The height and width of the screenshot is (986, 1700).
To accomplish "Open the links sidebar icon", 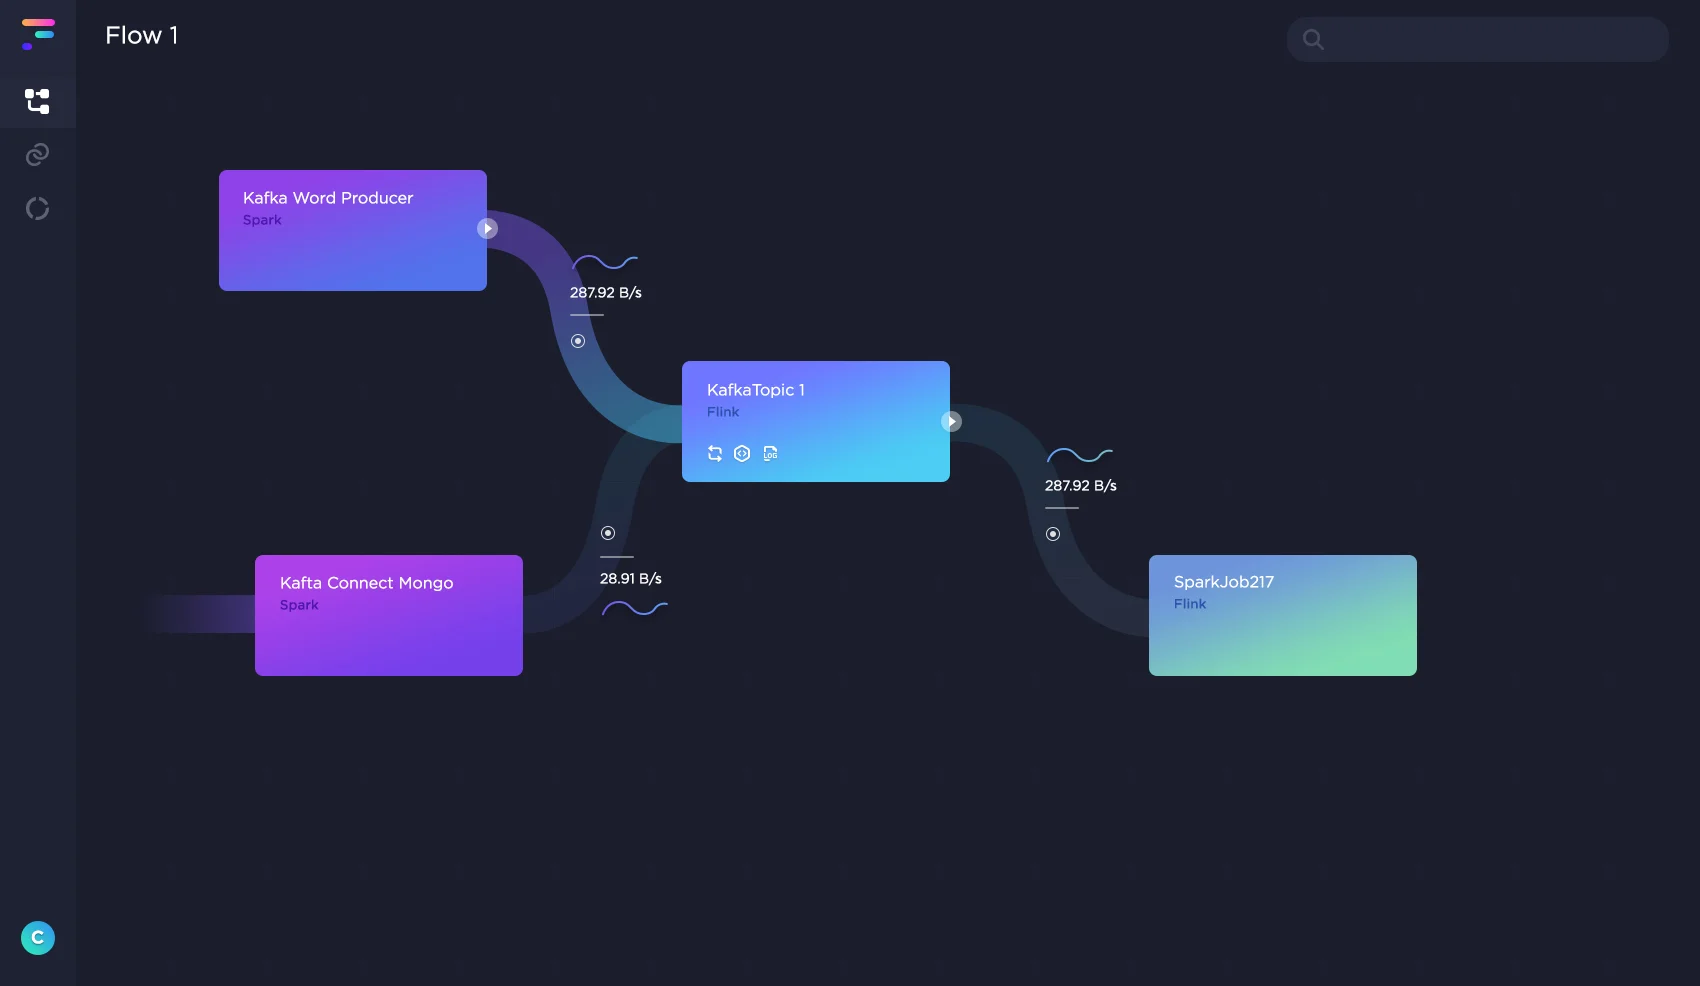I will click(37, 154).
